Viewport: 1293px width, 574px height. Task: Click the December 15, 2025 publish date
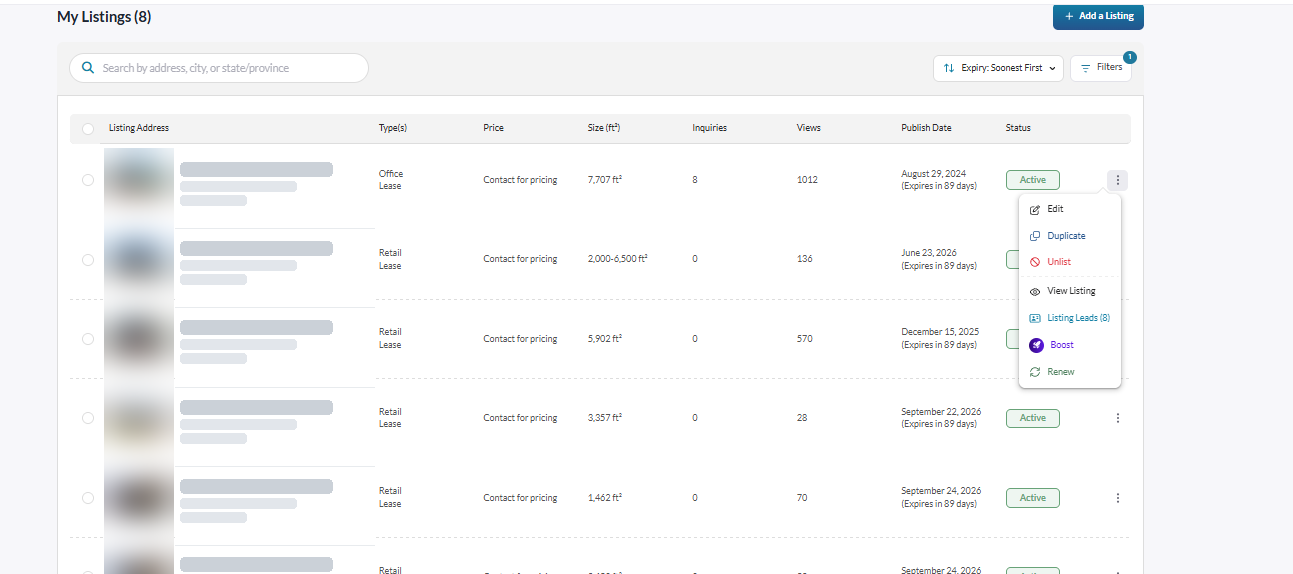point(940,332)
